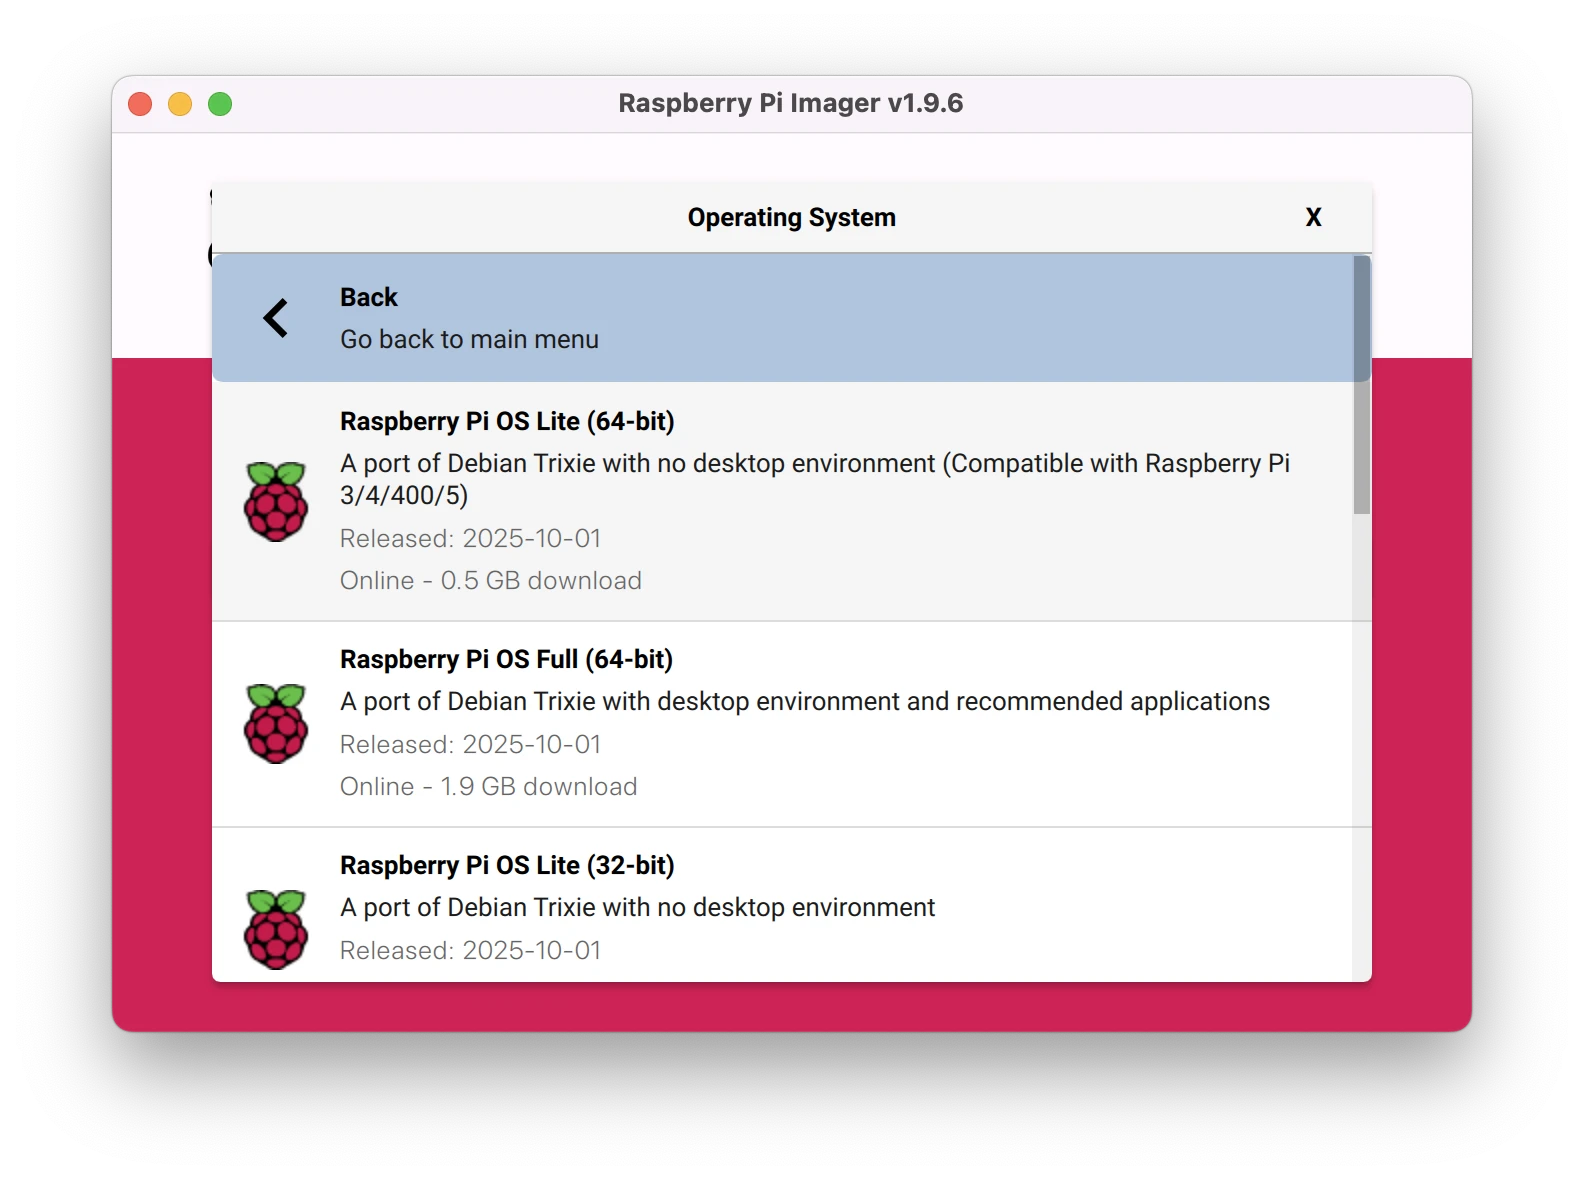The height and width of the screenshot is (1180, 1584).
Task: Maximize window with green button
Action: pyautogui.click(x=220, y=104)
